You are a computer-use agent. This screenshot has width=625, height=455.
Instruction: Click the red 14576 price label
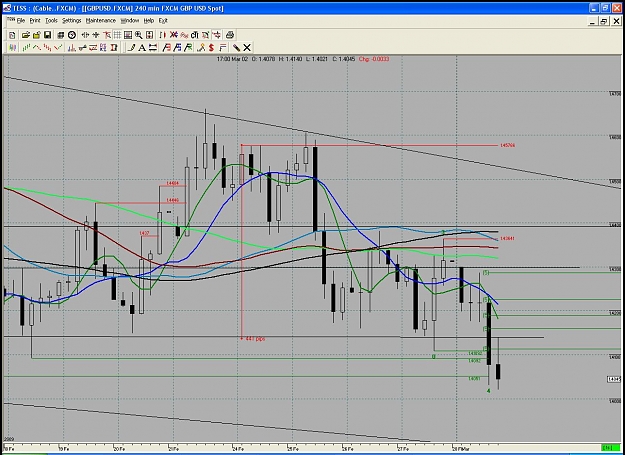coord(507,145)
